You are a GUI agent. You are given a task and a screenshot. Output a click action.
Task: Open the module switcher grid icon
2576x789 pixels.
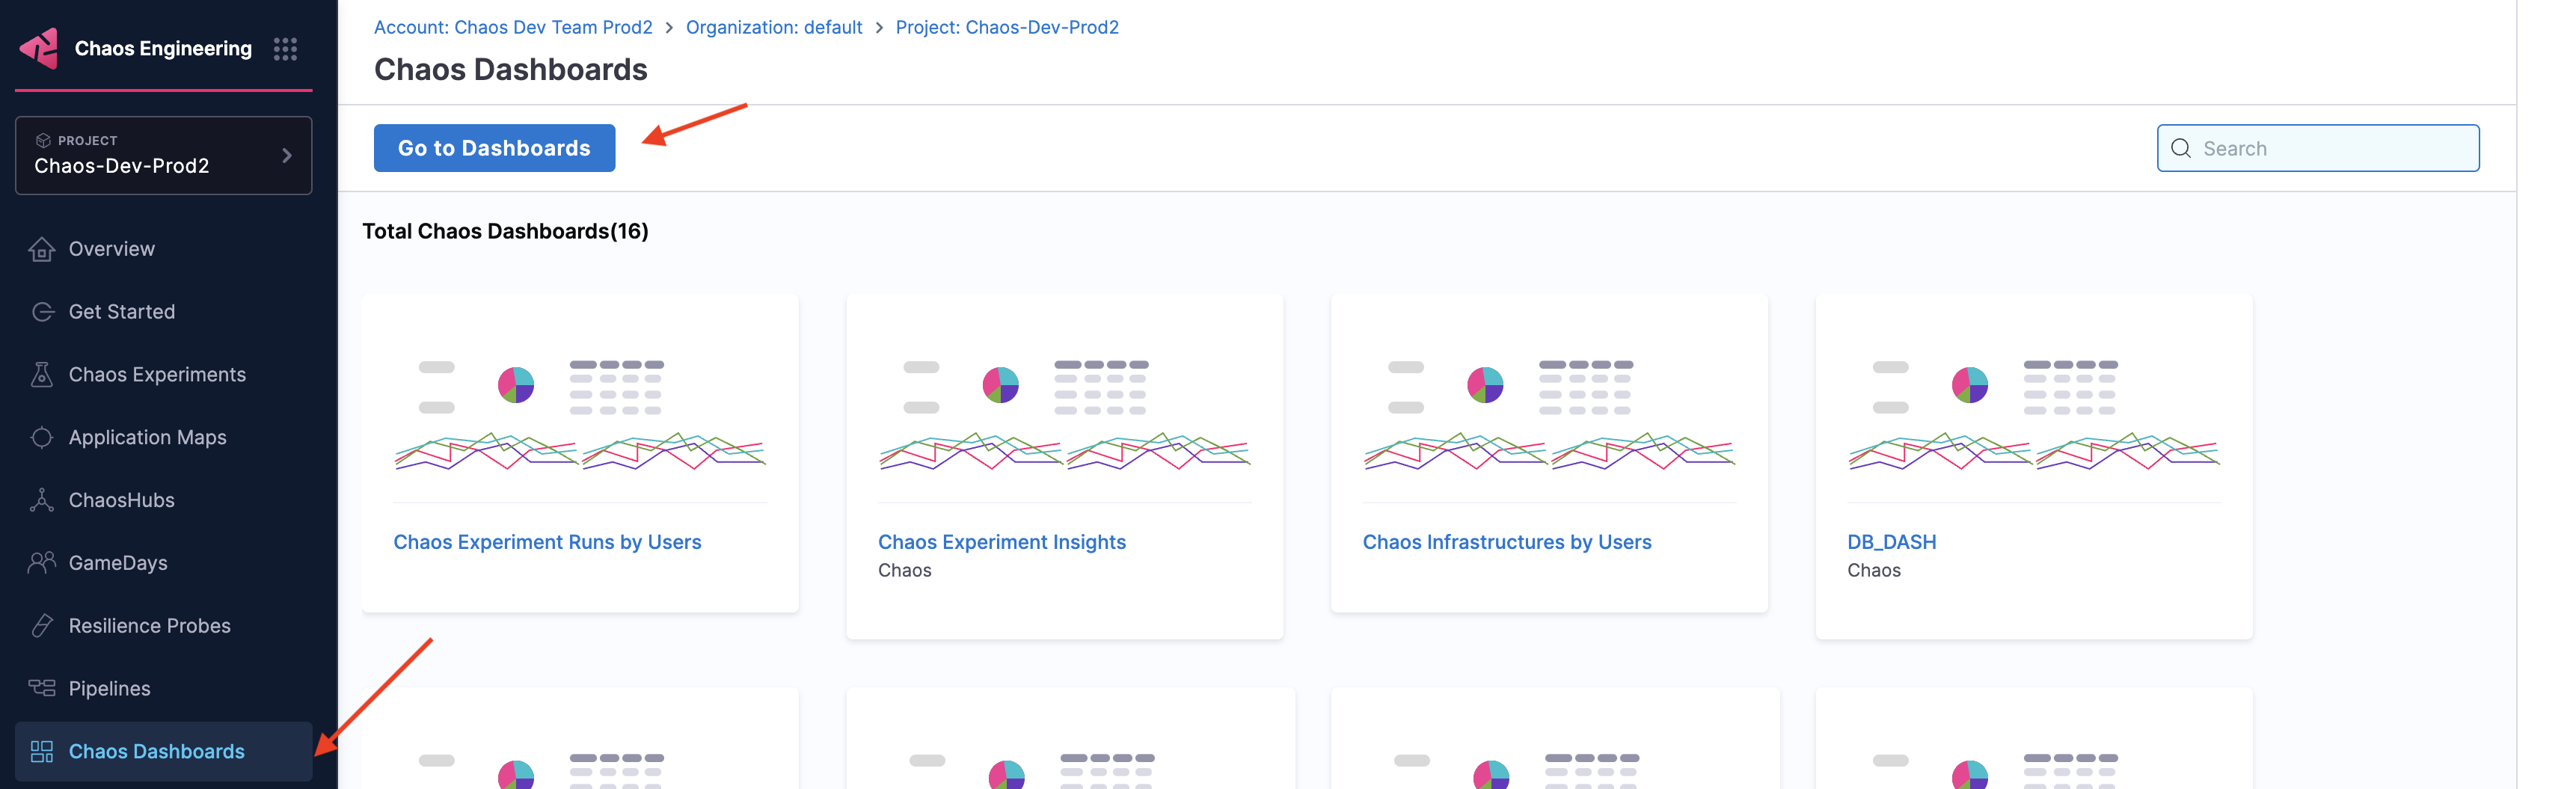tap(285, 49)
